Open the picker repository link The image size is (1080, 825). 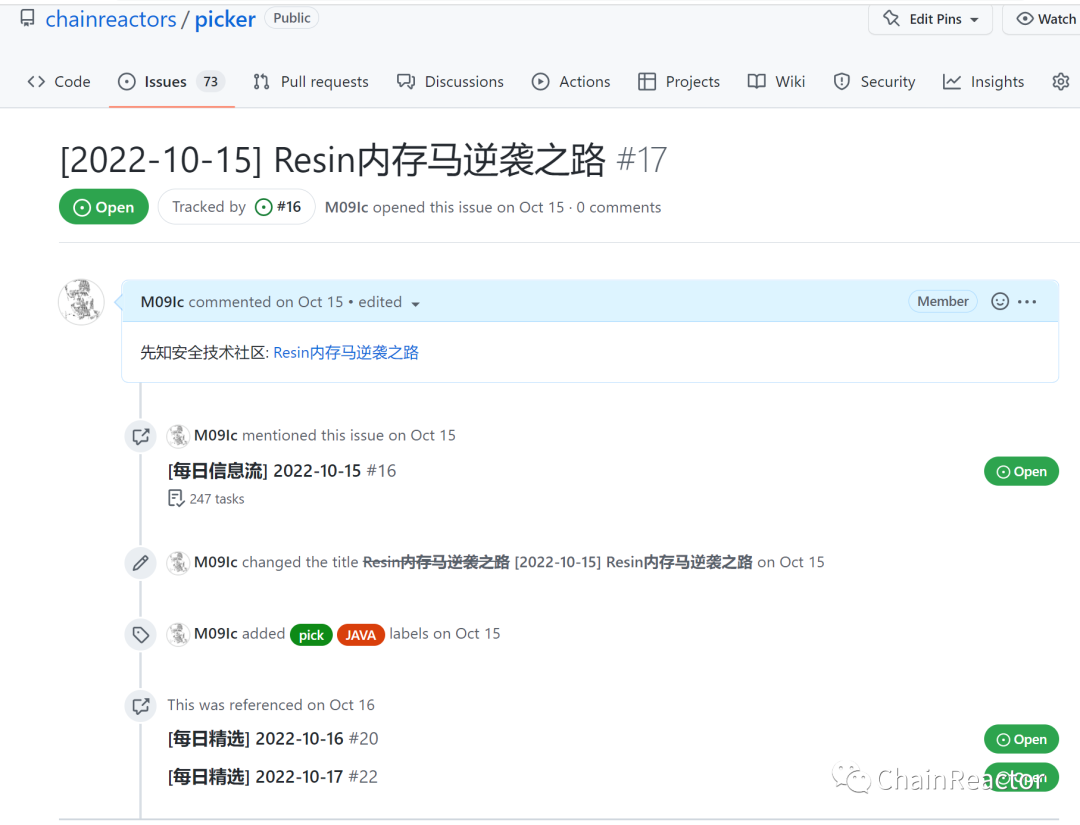click(225, 19)
